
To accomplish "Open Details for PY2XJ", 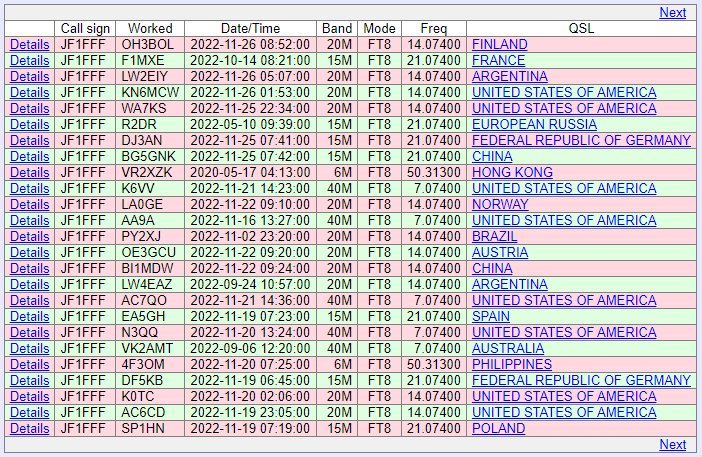I will [x=30, y=236].
